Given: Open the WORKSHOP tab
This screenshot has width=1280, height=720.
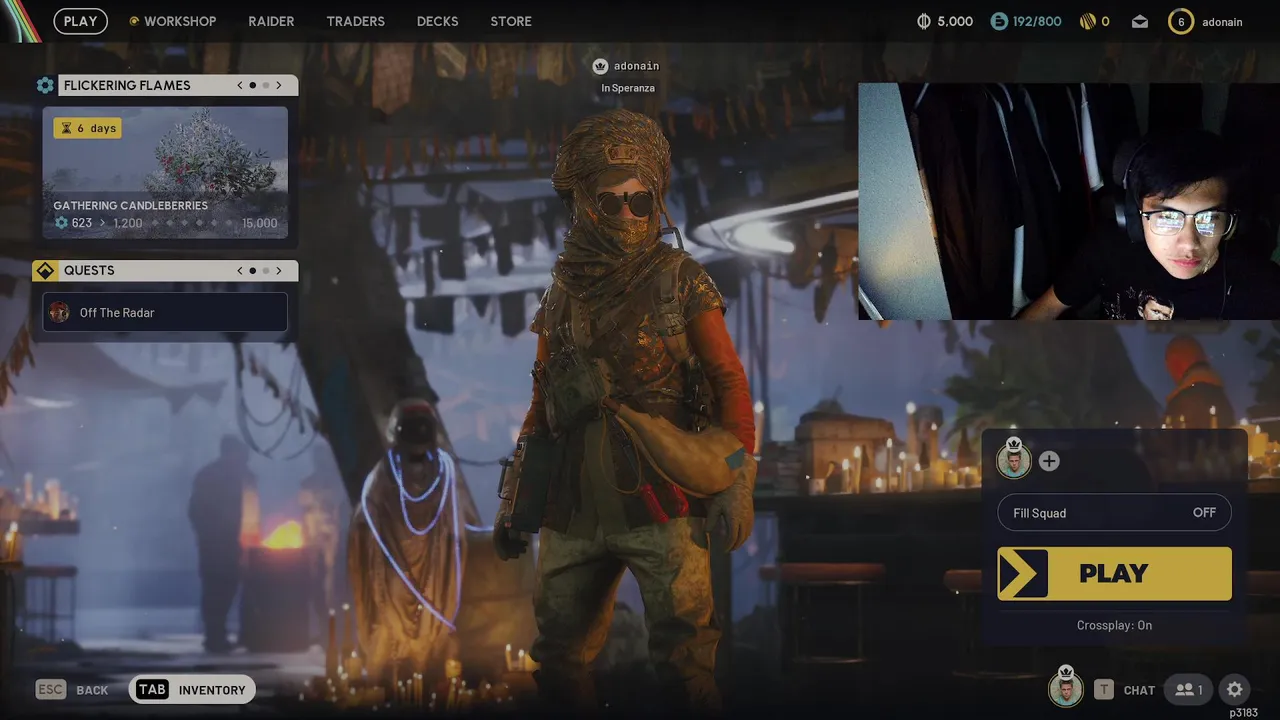Looking at the screenshot, I should 172,21.
